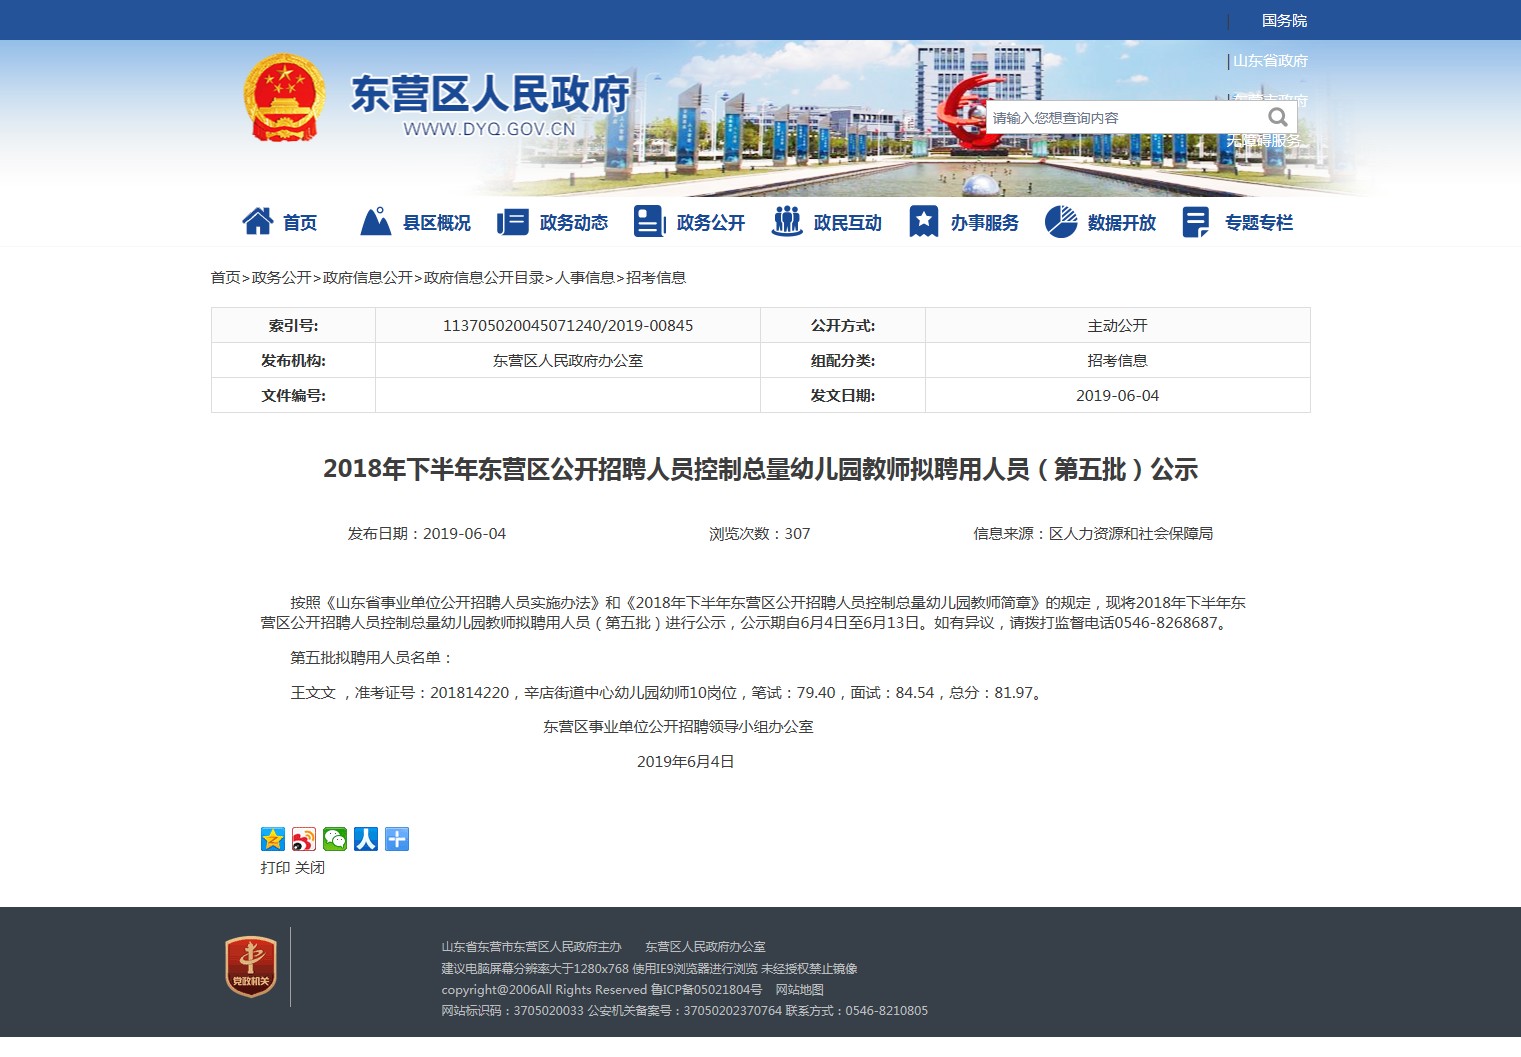The width and height of the screenshot is (1521, 1057).
Task: Open the 县区概况 menu
Action: (x=416, y=222)
